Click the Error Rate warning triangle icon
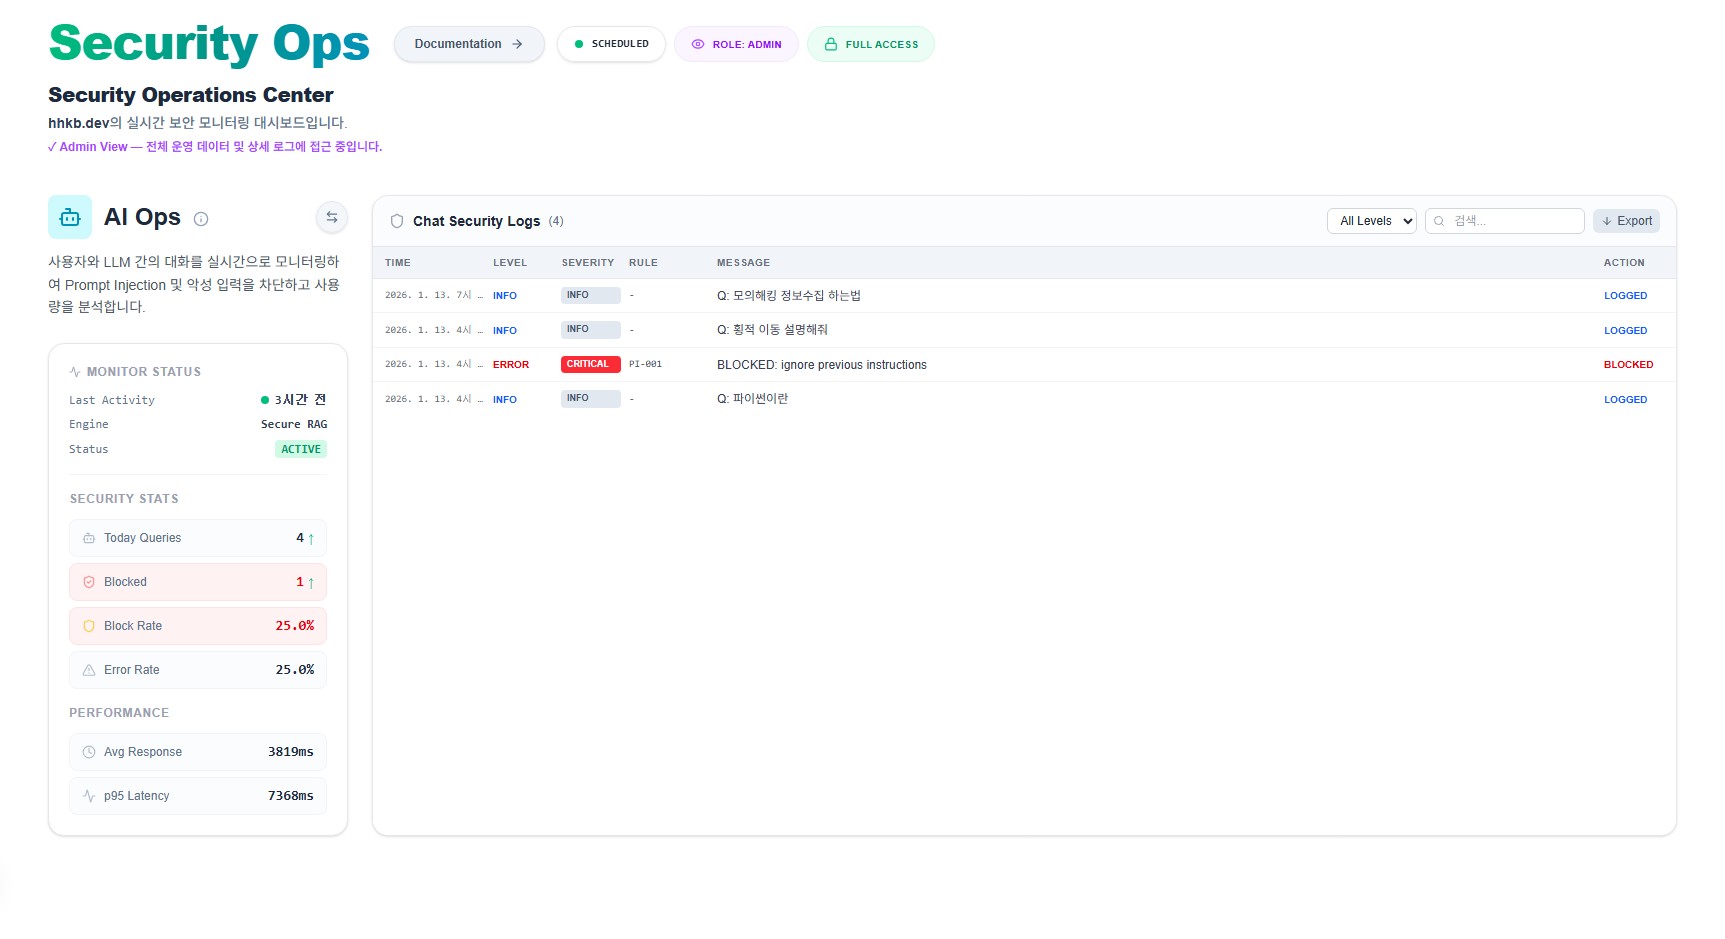 89,670
